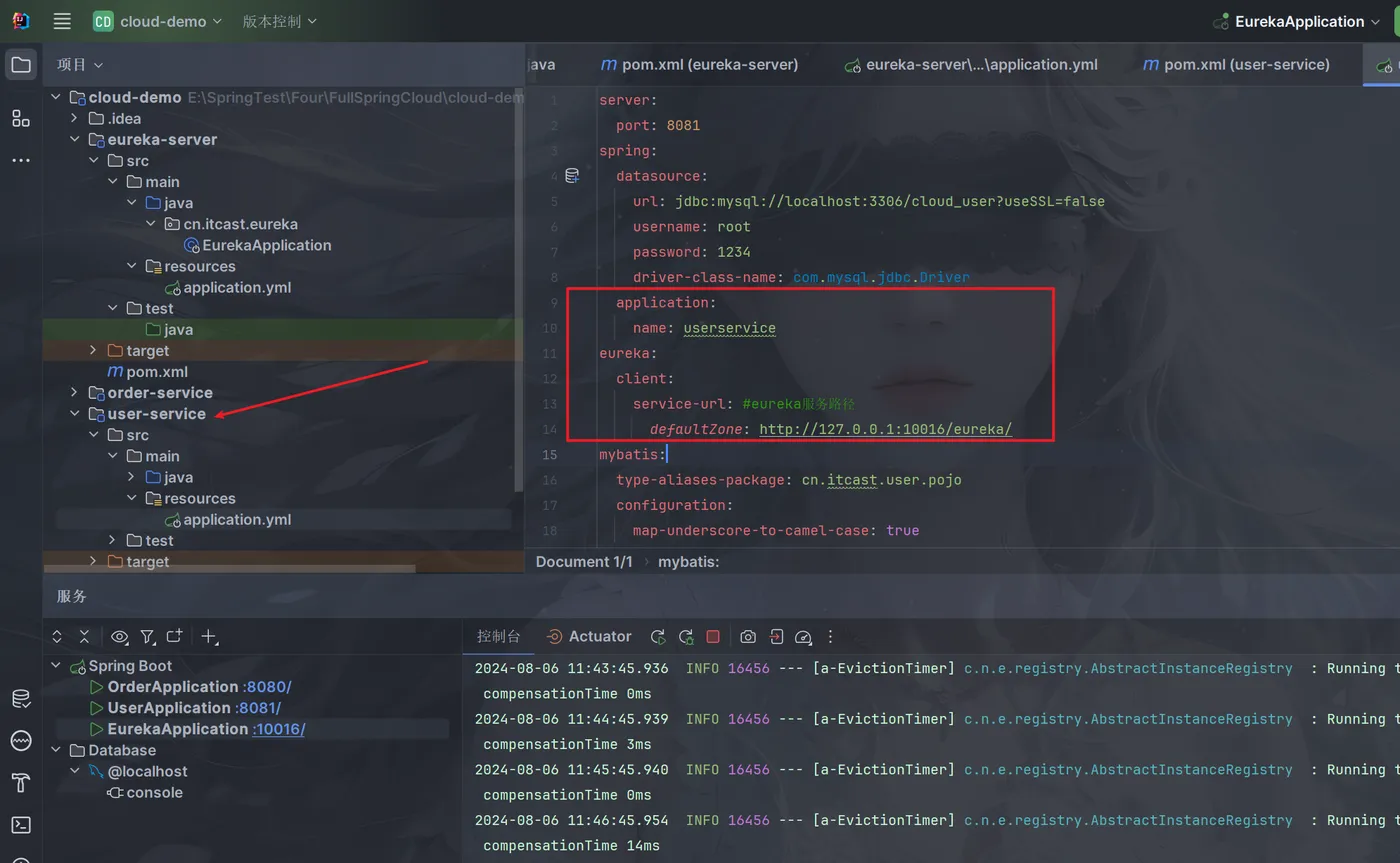The width and height of the screenshot is (1400, 863).
Task: Collapse the Database services node
Action: (x=56, y=750)
